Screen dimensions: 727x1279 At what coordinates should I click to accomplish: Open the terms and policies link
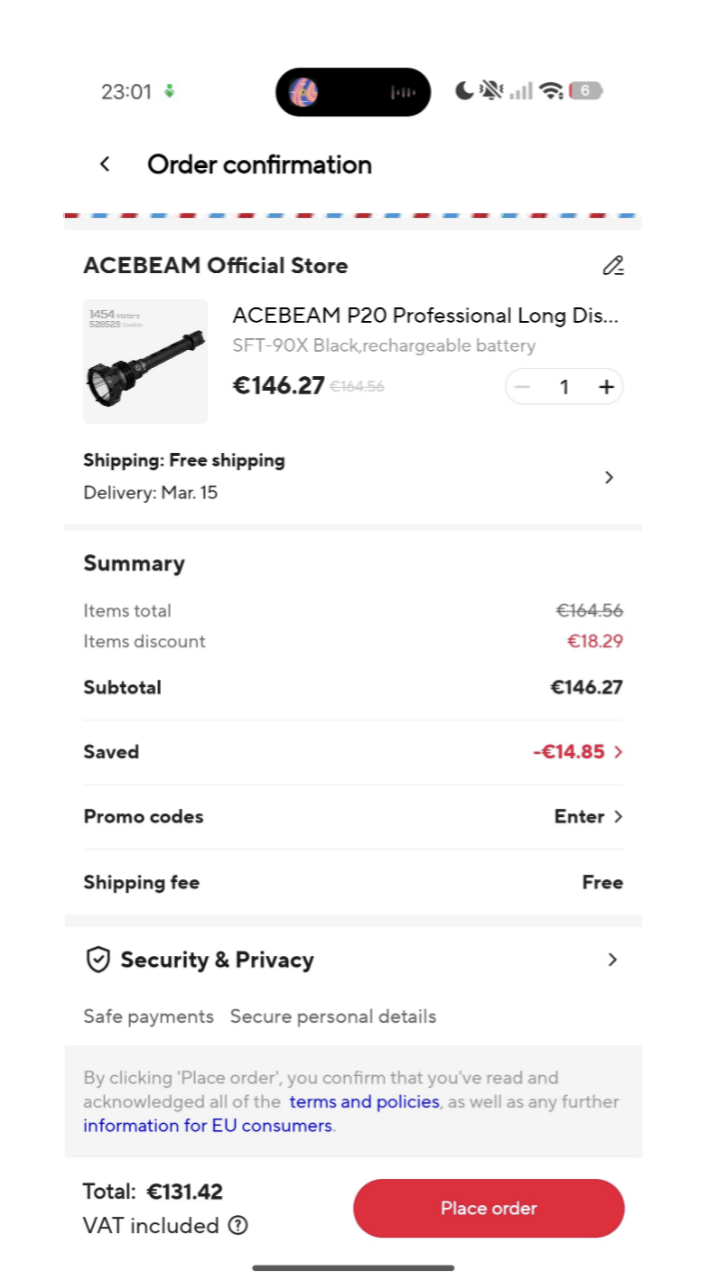[364, 1102]
